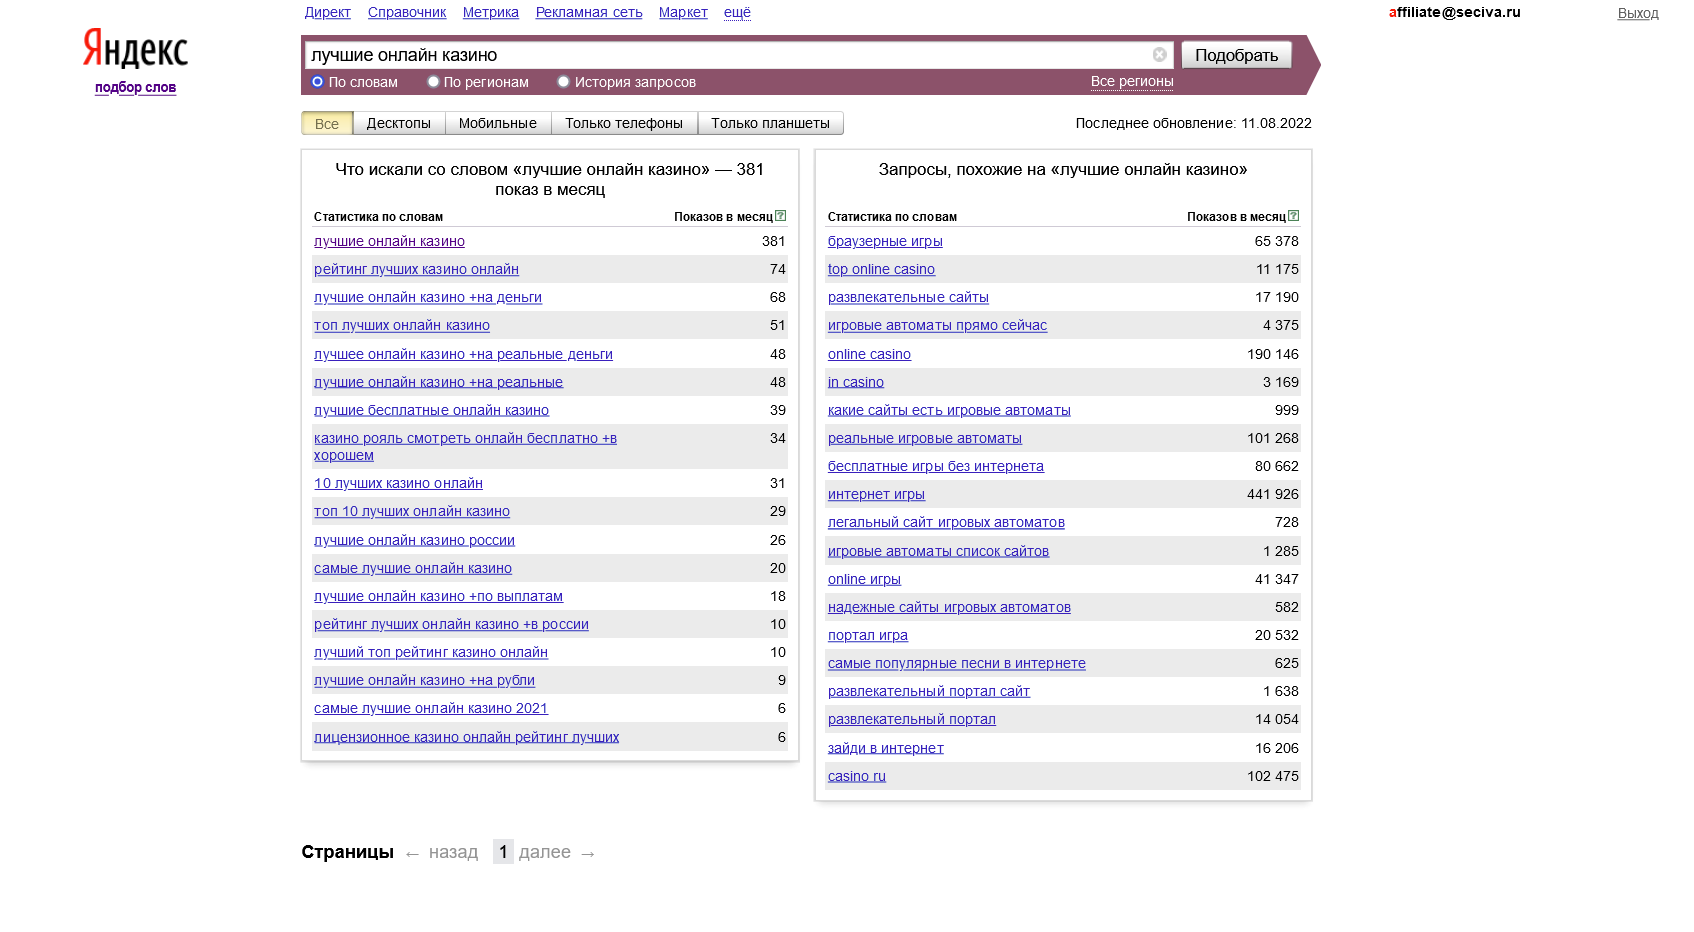
Task: Open топ лучших онлайн казино link
Action: 402,325
